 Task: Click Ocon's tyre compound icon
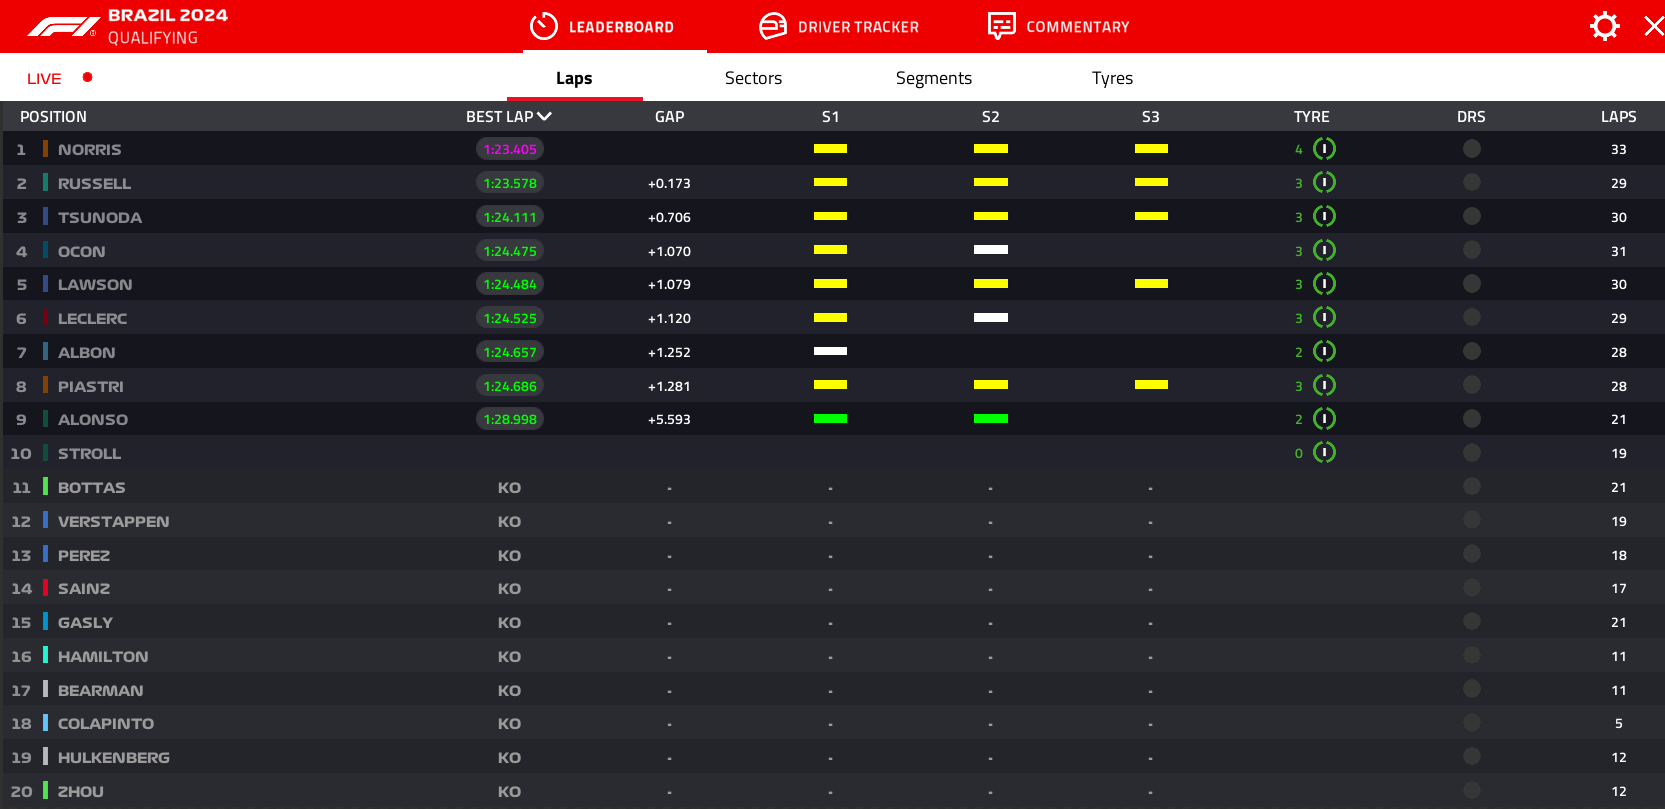point(1324,251)
